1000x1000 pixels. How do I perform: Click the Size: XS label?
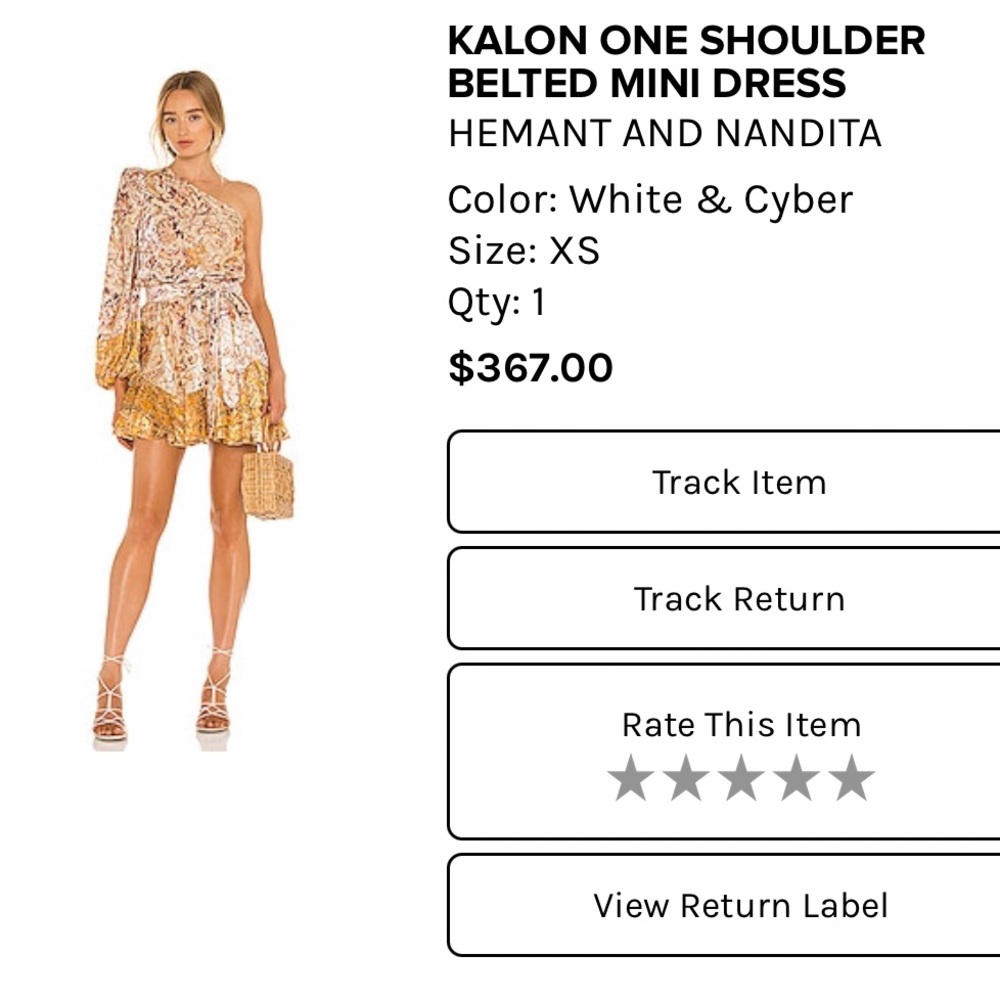pyautogui.click(x=523, y=250)
